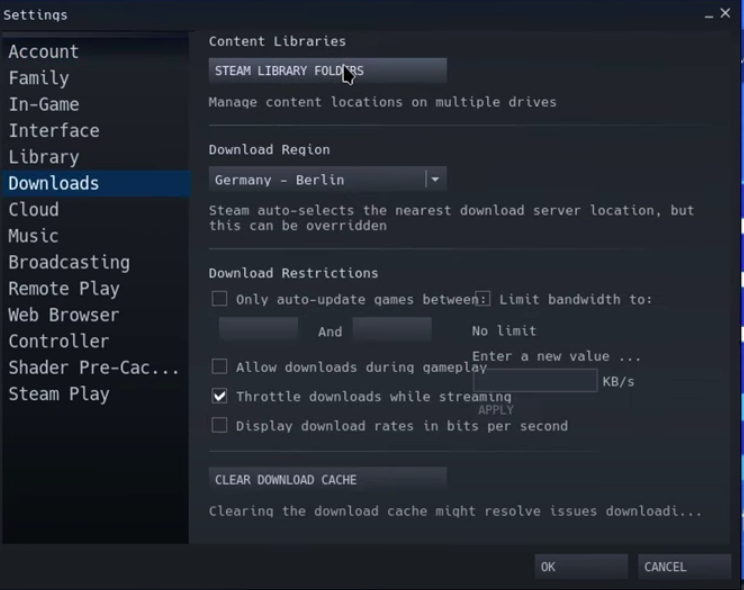Enable Only auto-update games between
The height and width of the screenshot is (590, 744).
pyautogui.click(x=219, y=299)
